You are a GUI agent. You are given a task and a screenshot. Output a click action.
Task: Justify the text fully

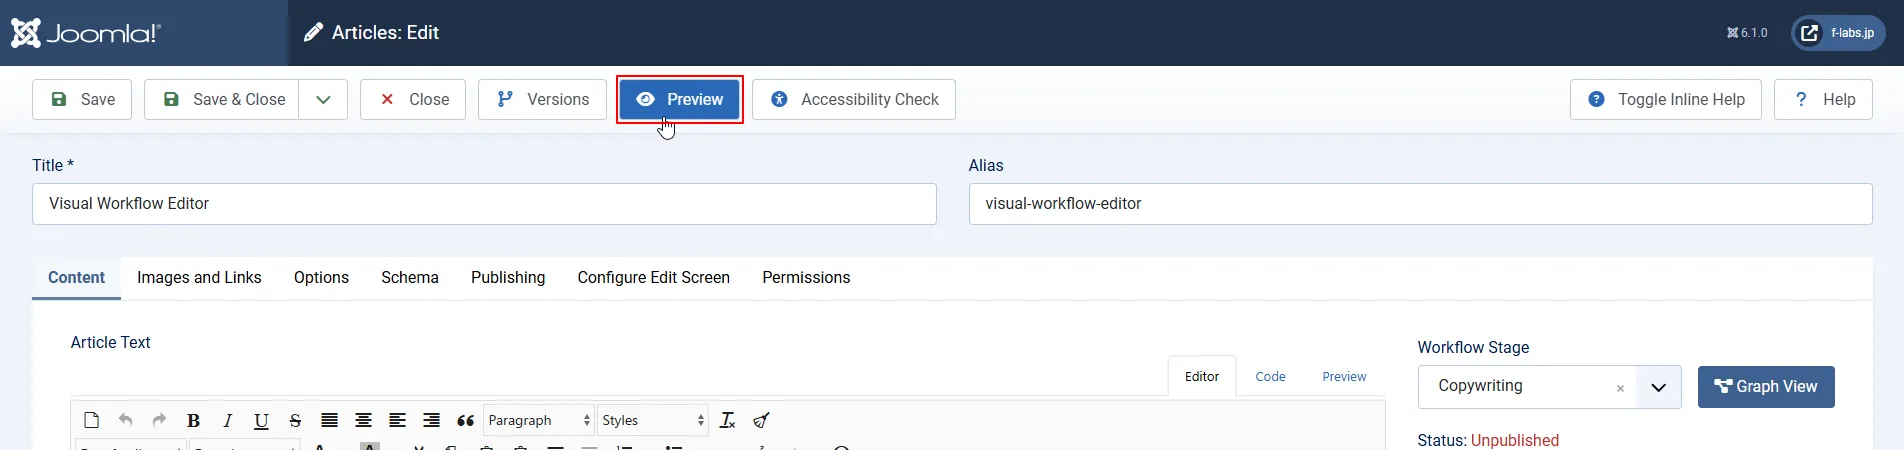tap(329, 421)
